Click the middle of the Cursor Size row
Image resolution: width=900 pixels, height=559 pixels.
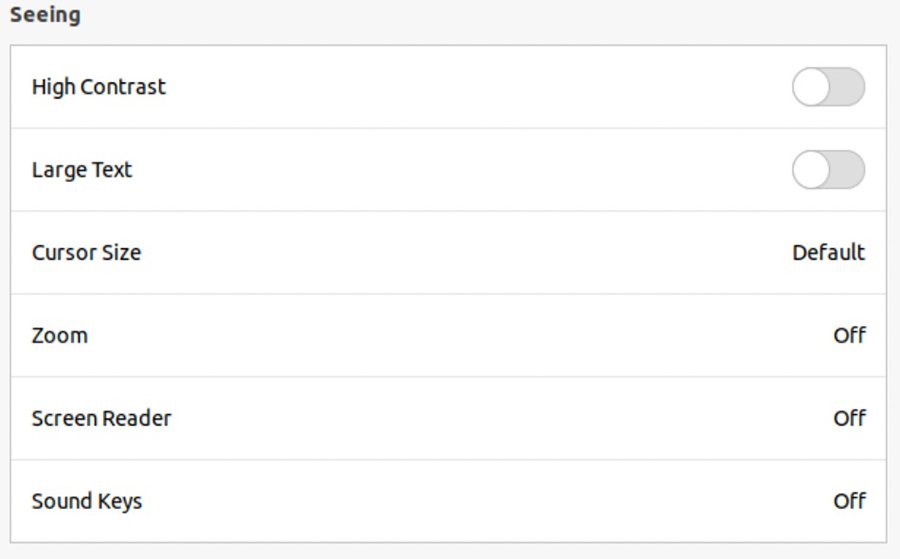448,252
